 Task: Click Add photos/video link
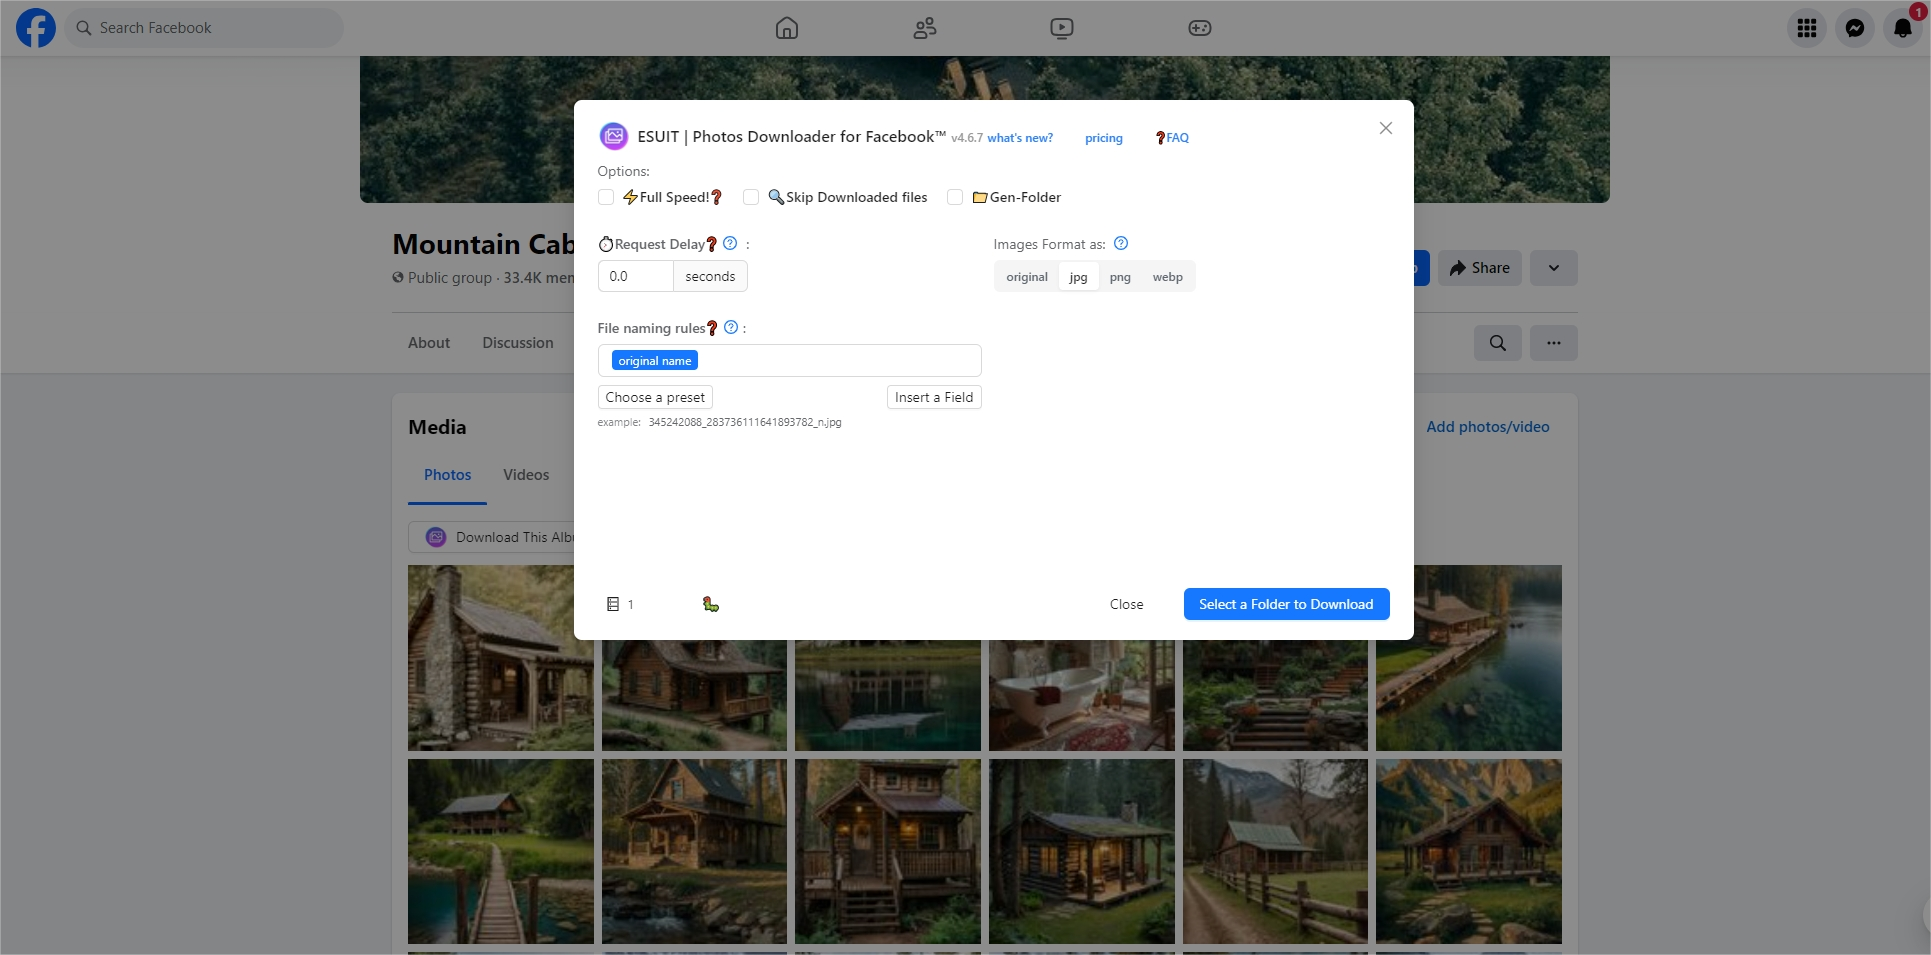(x=1487, y=427)
